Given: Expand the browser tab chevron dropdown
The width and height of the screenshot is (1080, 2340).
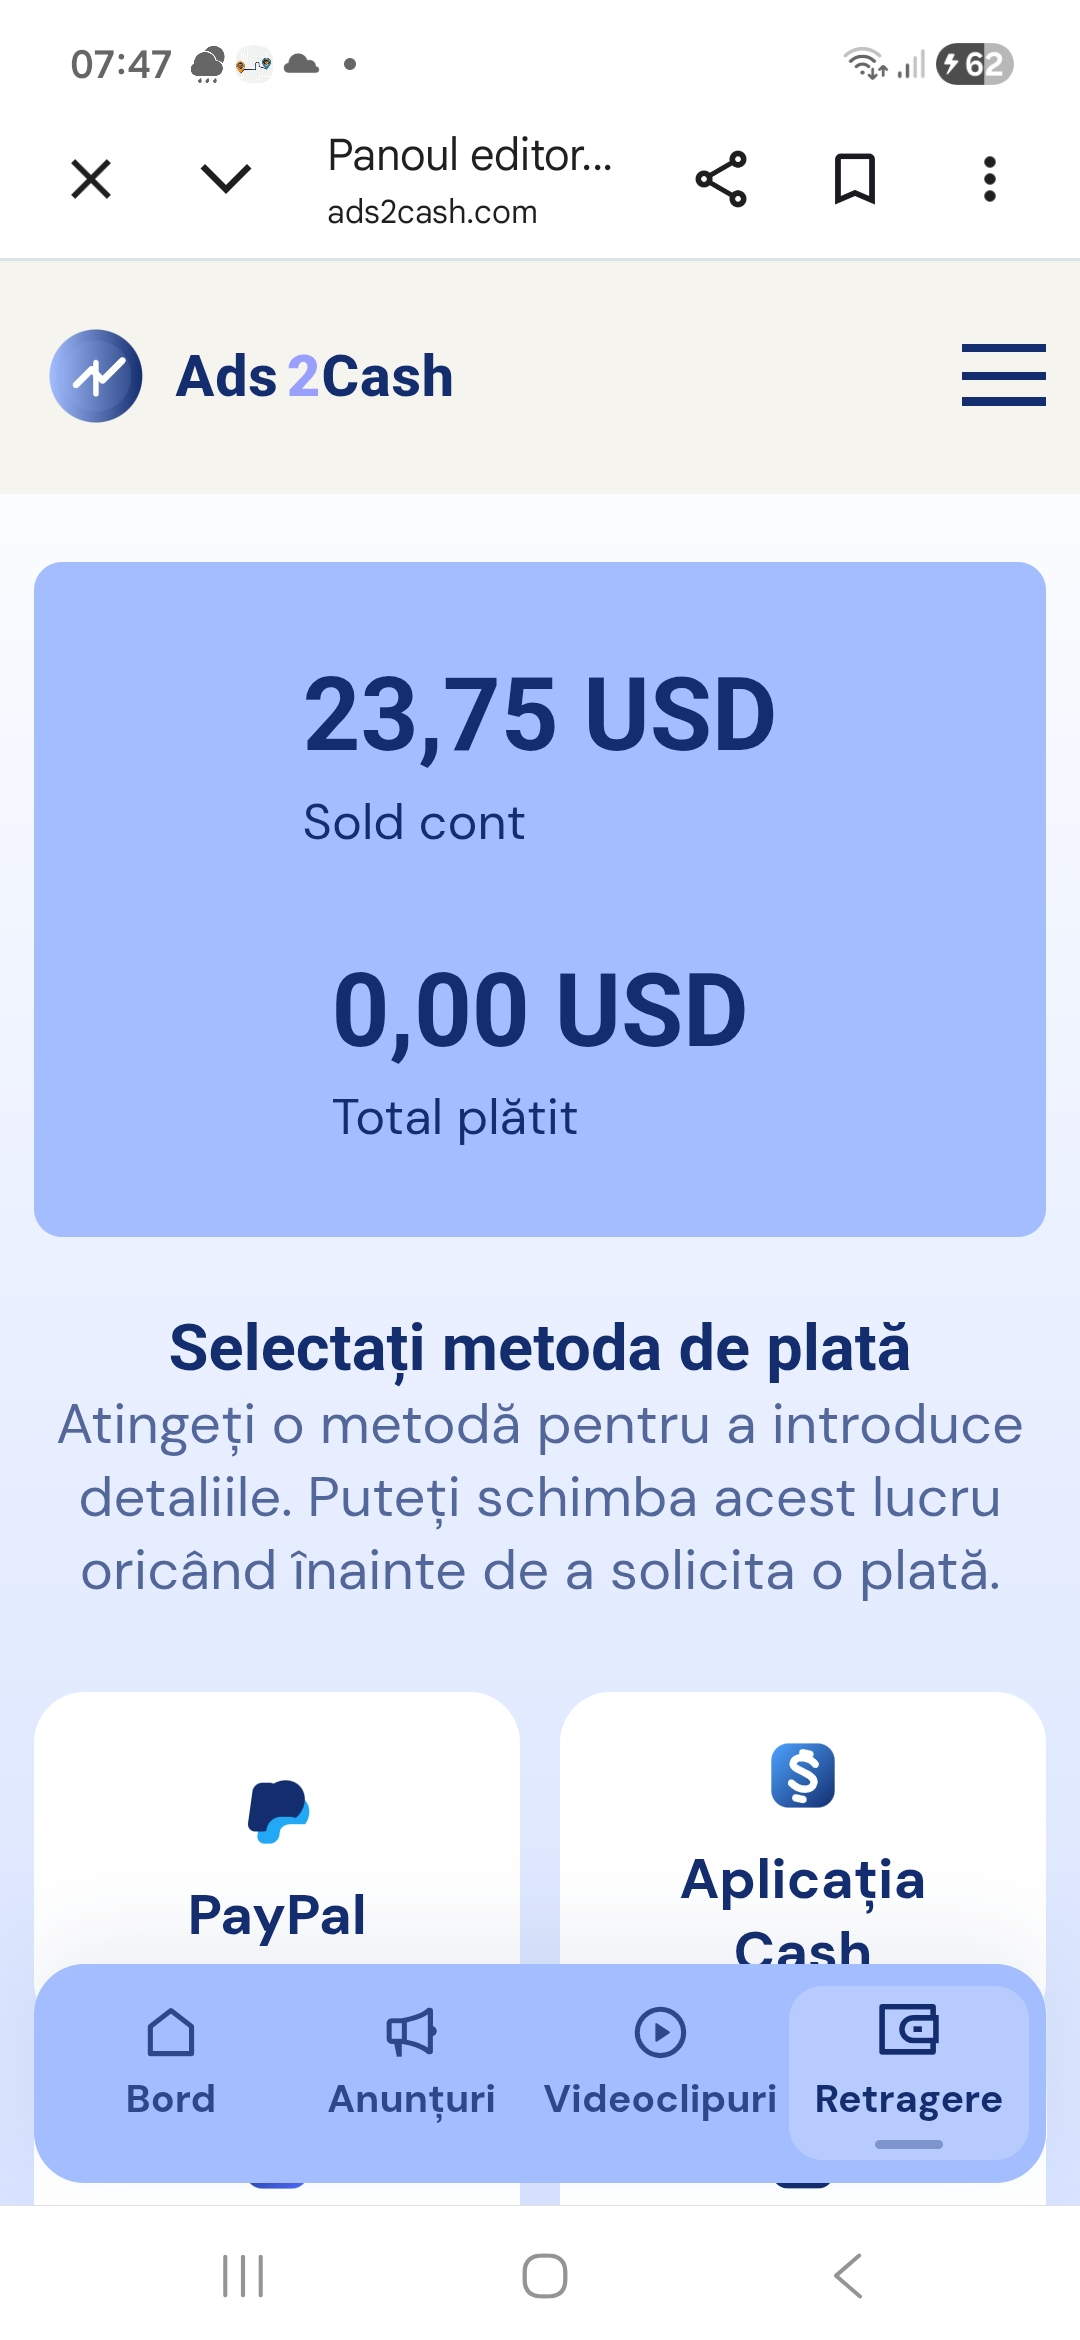Looking at the screenshot, I should (x=225, y=179).
